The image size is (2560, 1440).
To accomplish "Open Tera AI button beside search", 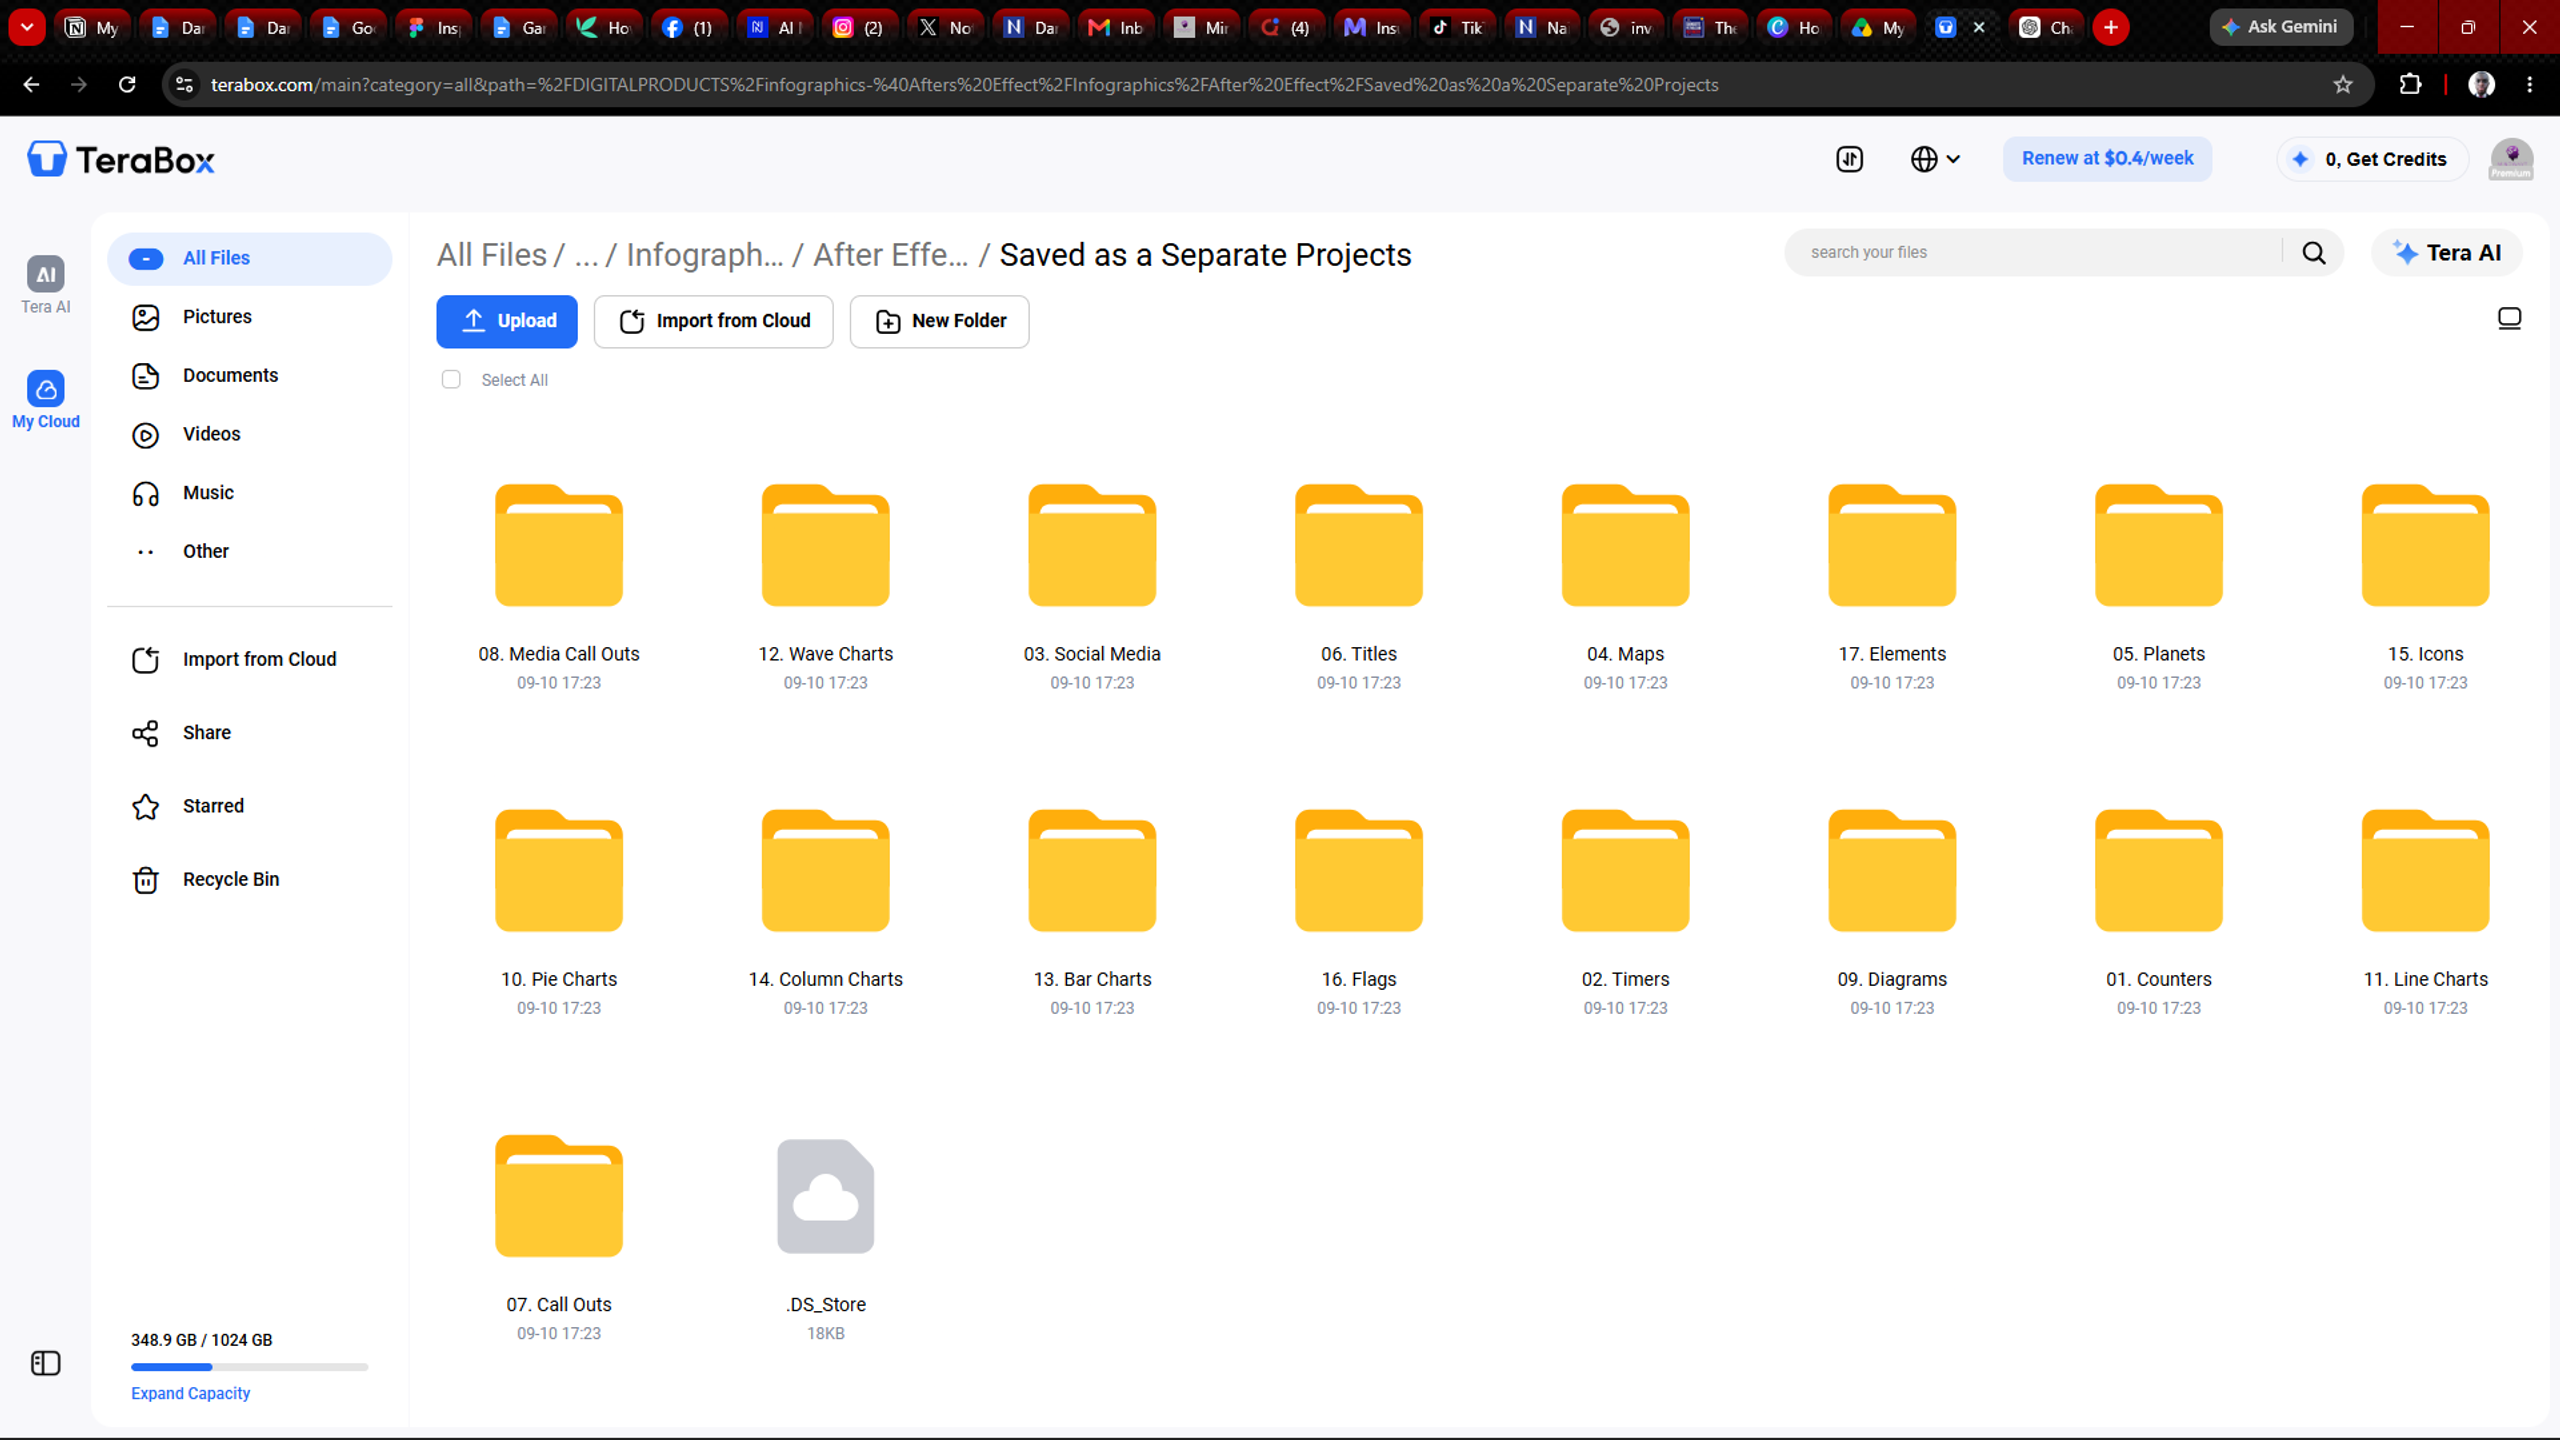I will [2447, 253].
